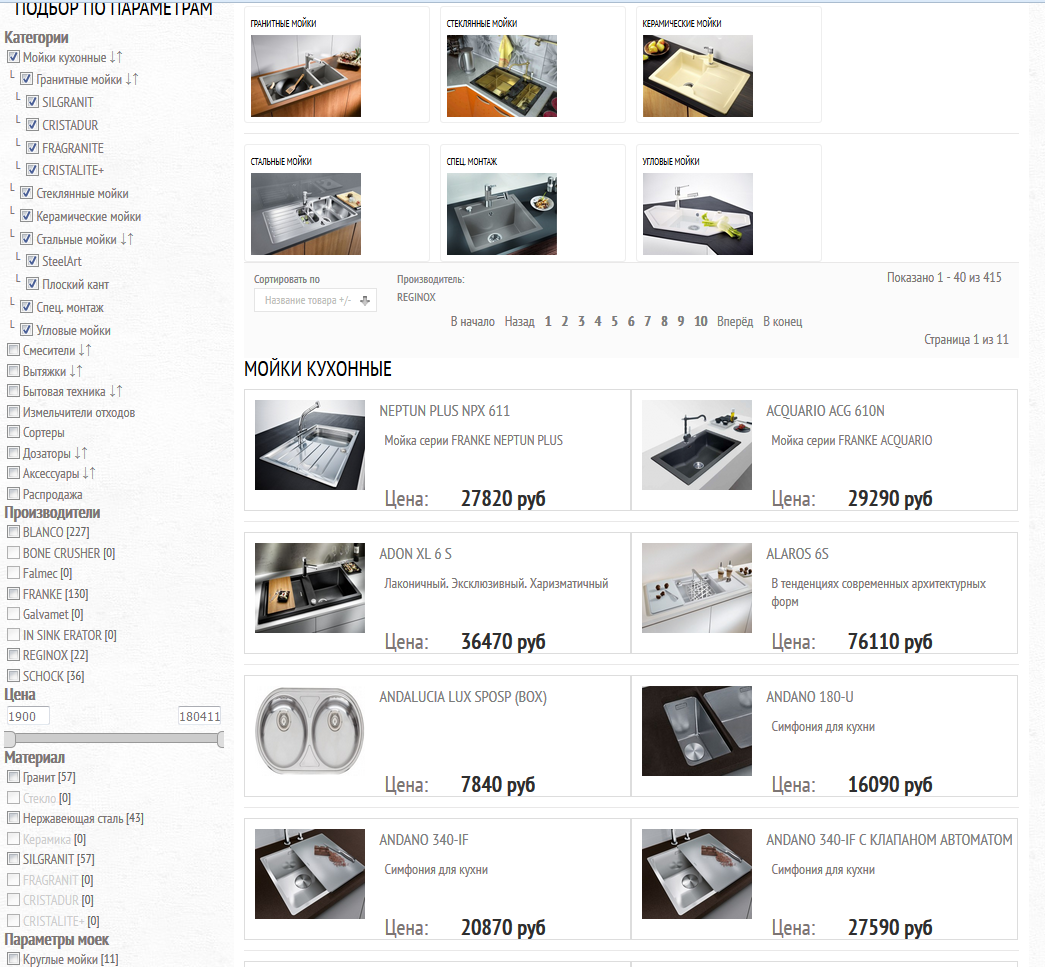The height and width of the screenshot is (967, 1045).
Task: Go to page 10 of results
Action: click(x=700, y=322)
